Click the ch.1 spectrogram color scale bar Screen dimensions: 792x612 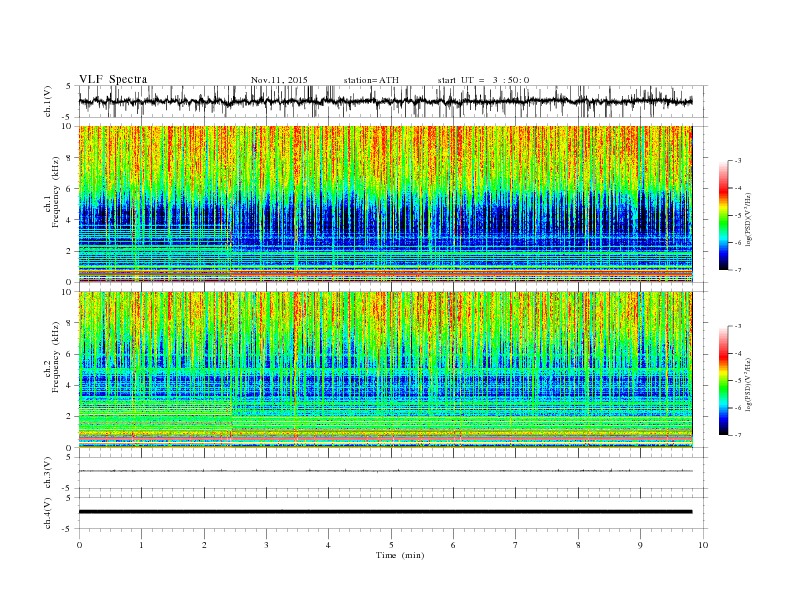click(x=724, y=216)
